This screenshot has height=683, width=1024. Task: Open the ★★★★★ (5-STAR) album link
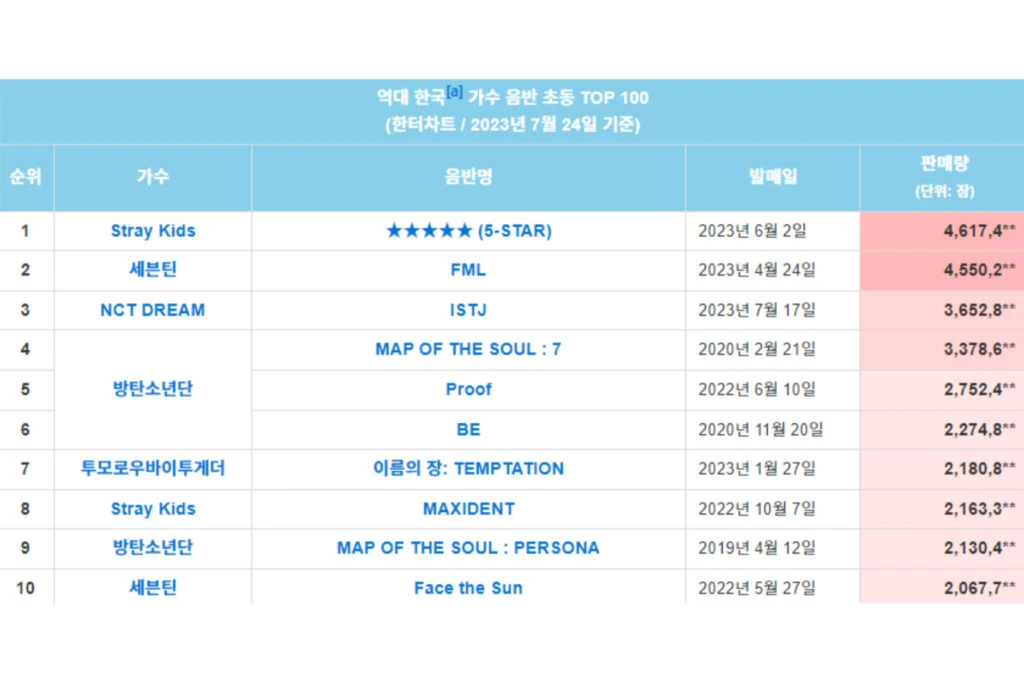(468, 231)
